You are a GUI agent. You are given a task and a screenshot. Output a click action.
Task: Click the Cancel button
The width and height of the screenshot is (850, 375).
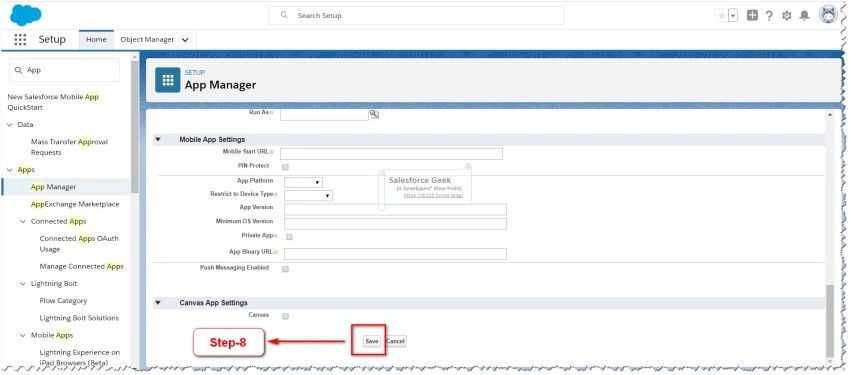(x=395, y=341)
